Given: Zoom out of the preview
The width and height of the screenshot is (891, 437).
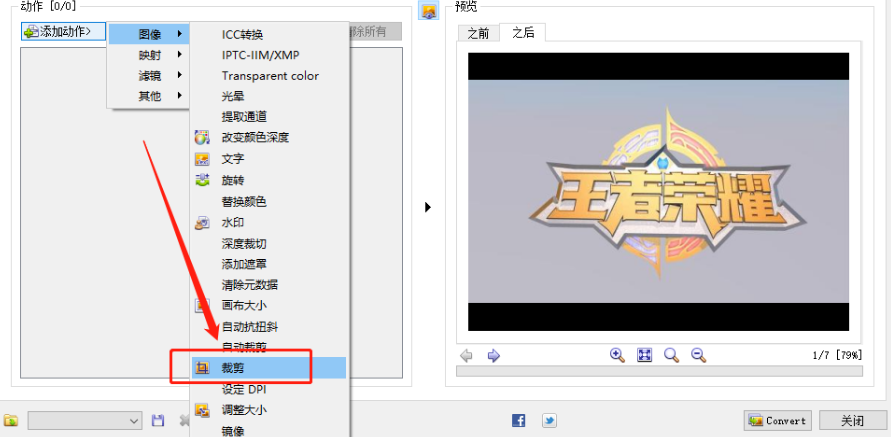Looking at the screenshot, I should point(698,356).
